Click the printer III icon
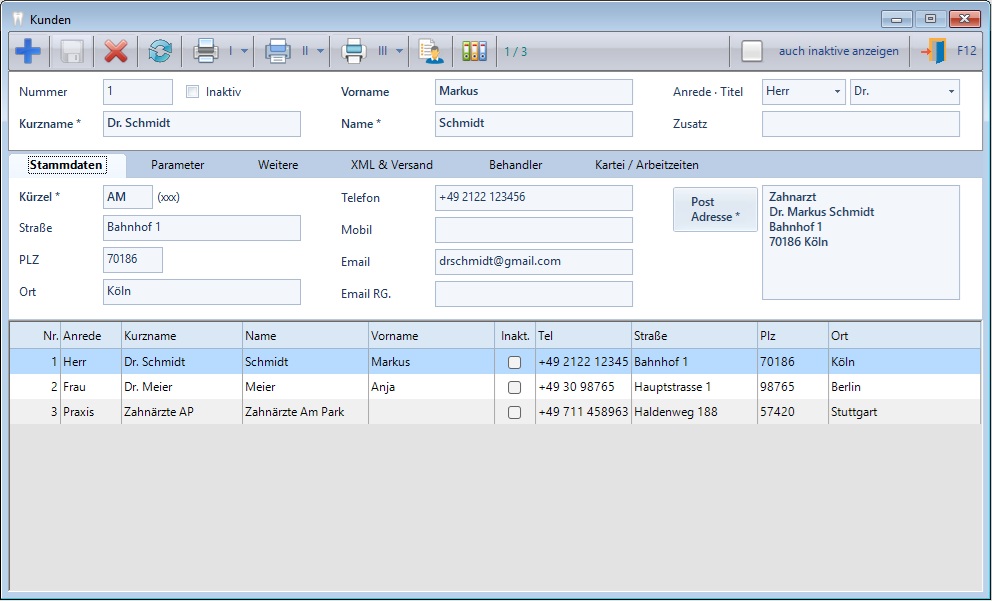The height and width of the screenshot is (601, 992). (x=354, y=51)
